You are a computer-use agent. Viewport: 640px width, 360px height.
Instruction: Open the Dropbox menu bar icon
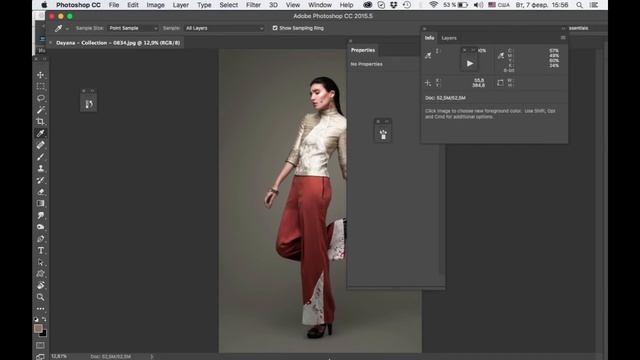[393, 5]
